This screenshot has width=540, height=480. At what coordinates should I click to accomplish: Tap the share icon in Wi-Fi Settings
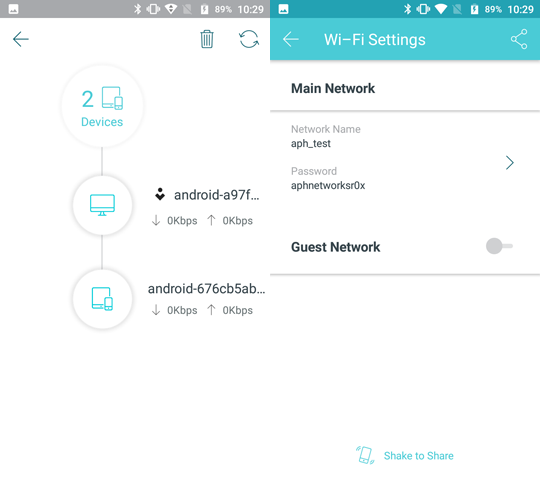[519, 39]
